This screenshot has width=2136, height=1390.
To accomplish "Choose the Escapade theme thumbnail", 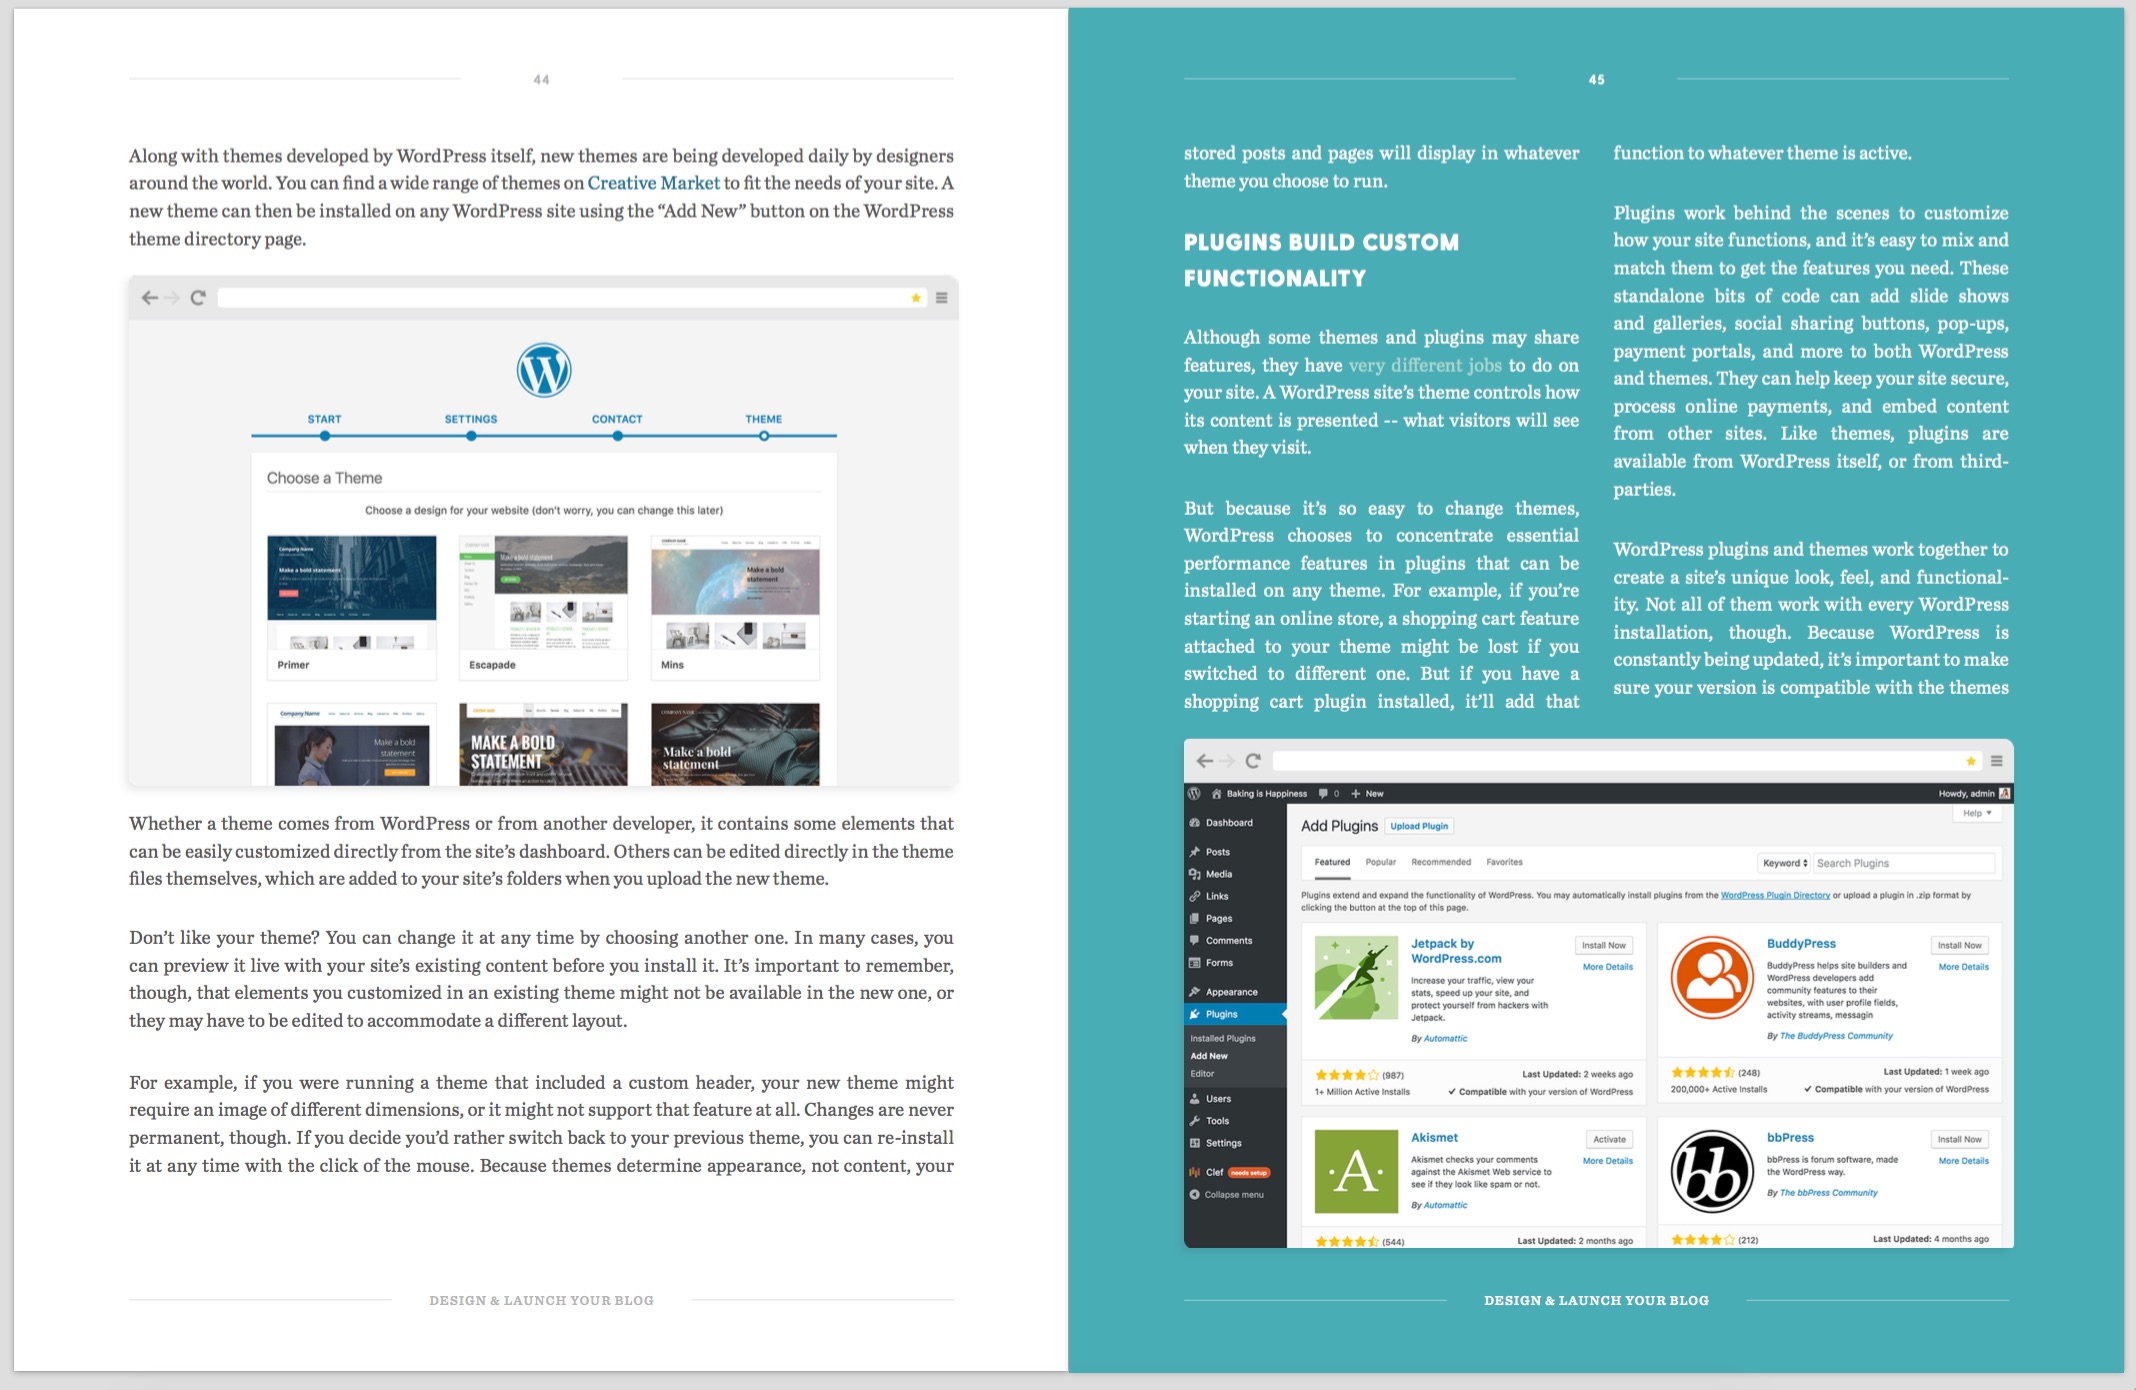I will point(544,607).
